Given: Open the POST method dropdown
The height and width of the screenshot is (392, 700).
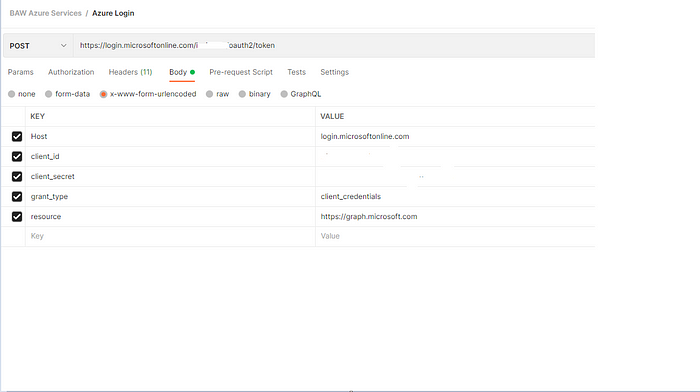Looking at the screenshot, I should [38, 46].
